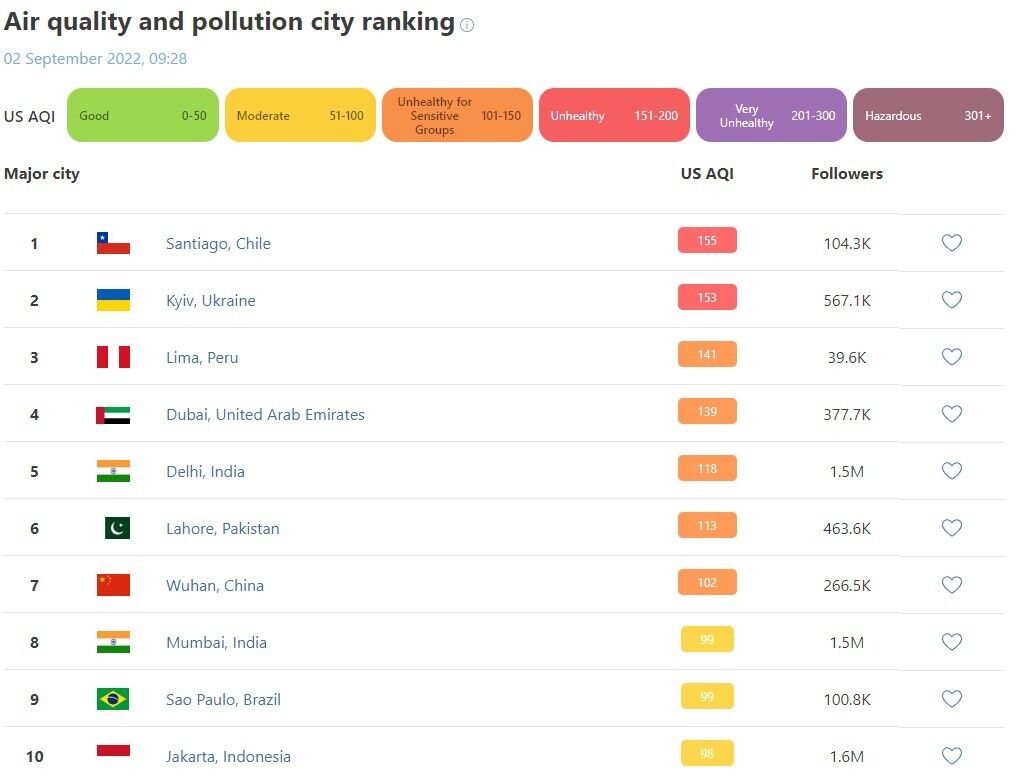Click the Followers column header
This screenshot has width=1018, height=781.
coord(847,173)
